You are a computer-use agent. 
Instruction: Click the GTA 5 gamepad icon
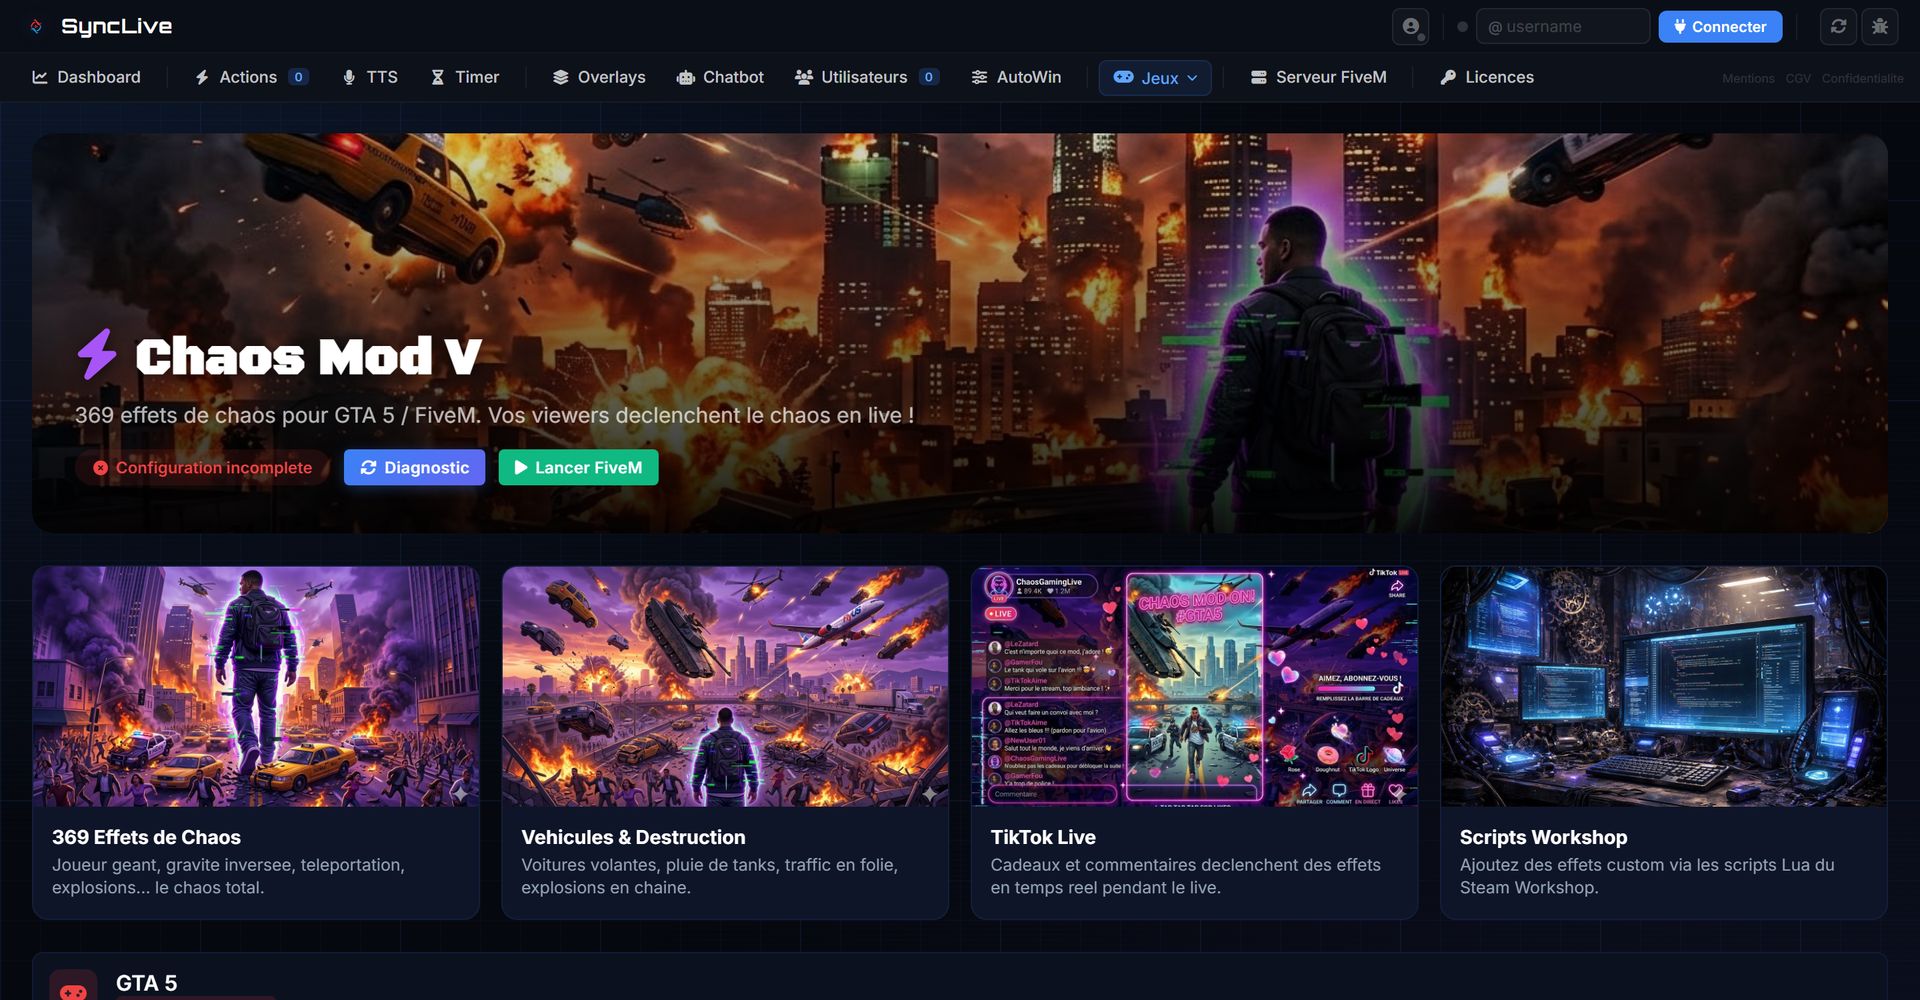click(x=73, y=988)
